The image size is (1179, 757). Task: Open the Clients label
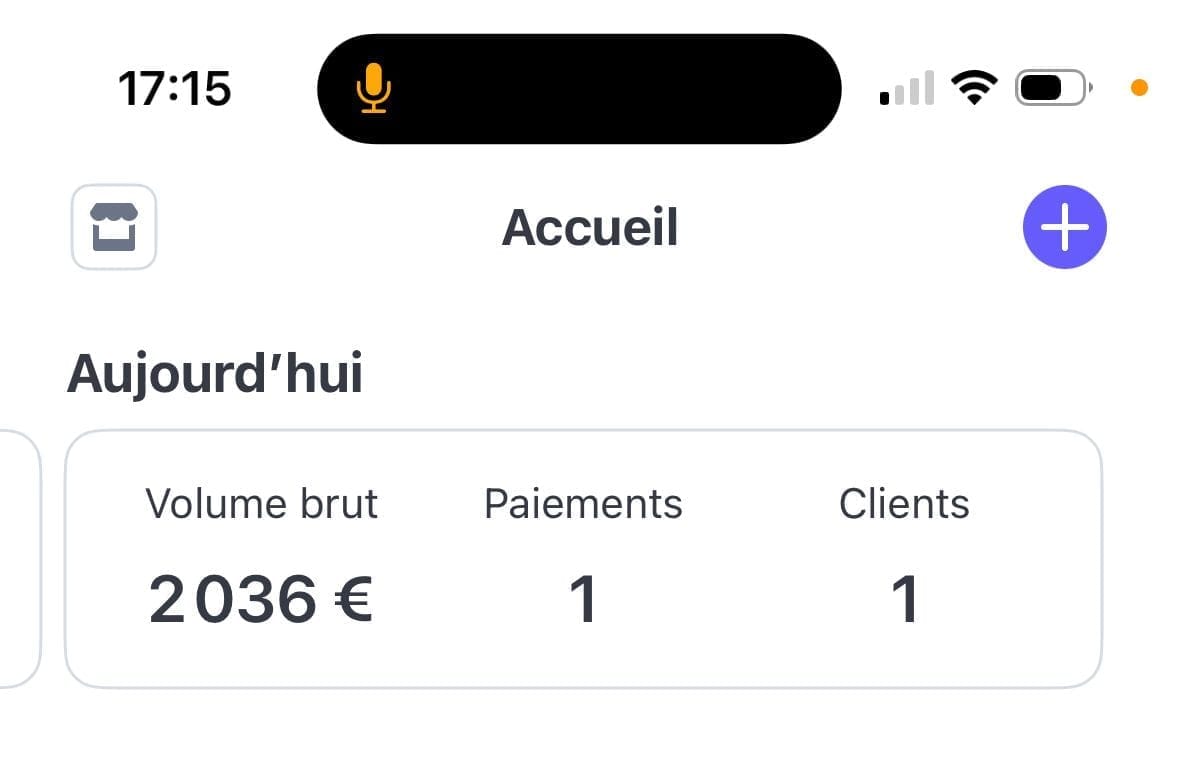click(904, 504)
